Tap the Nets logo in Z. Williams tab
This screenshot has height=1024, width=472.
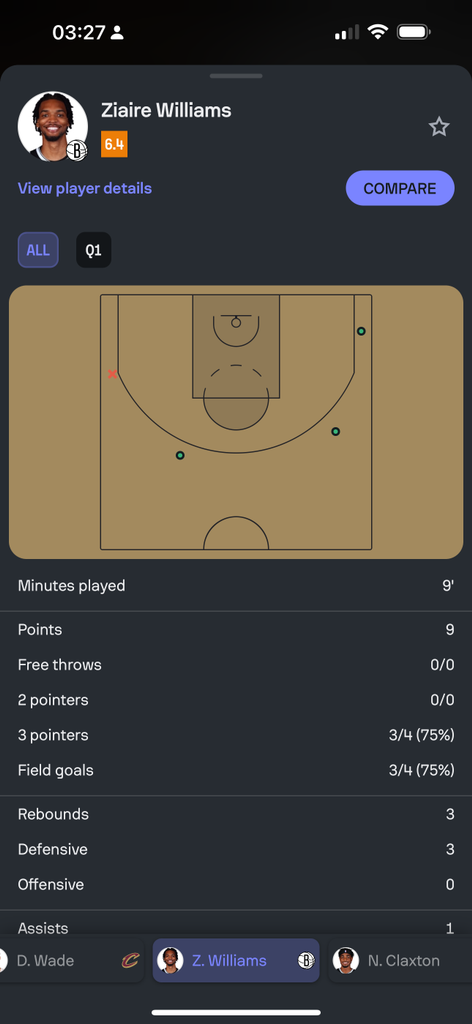coord(306,961)
